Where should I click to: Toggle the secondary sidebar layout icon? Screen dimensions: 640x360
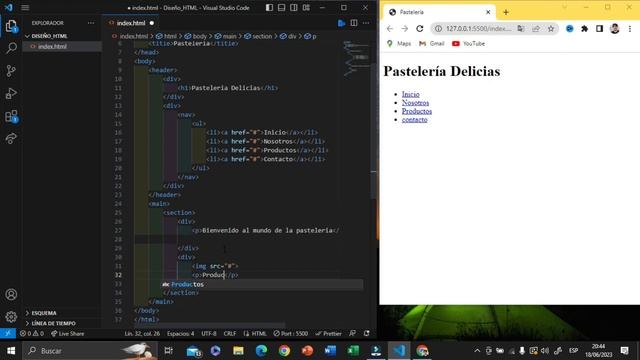294,7
